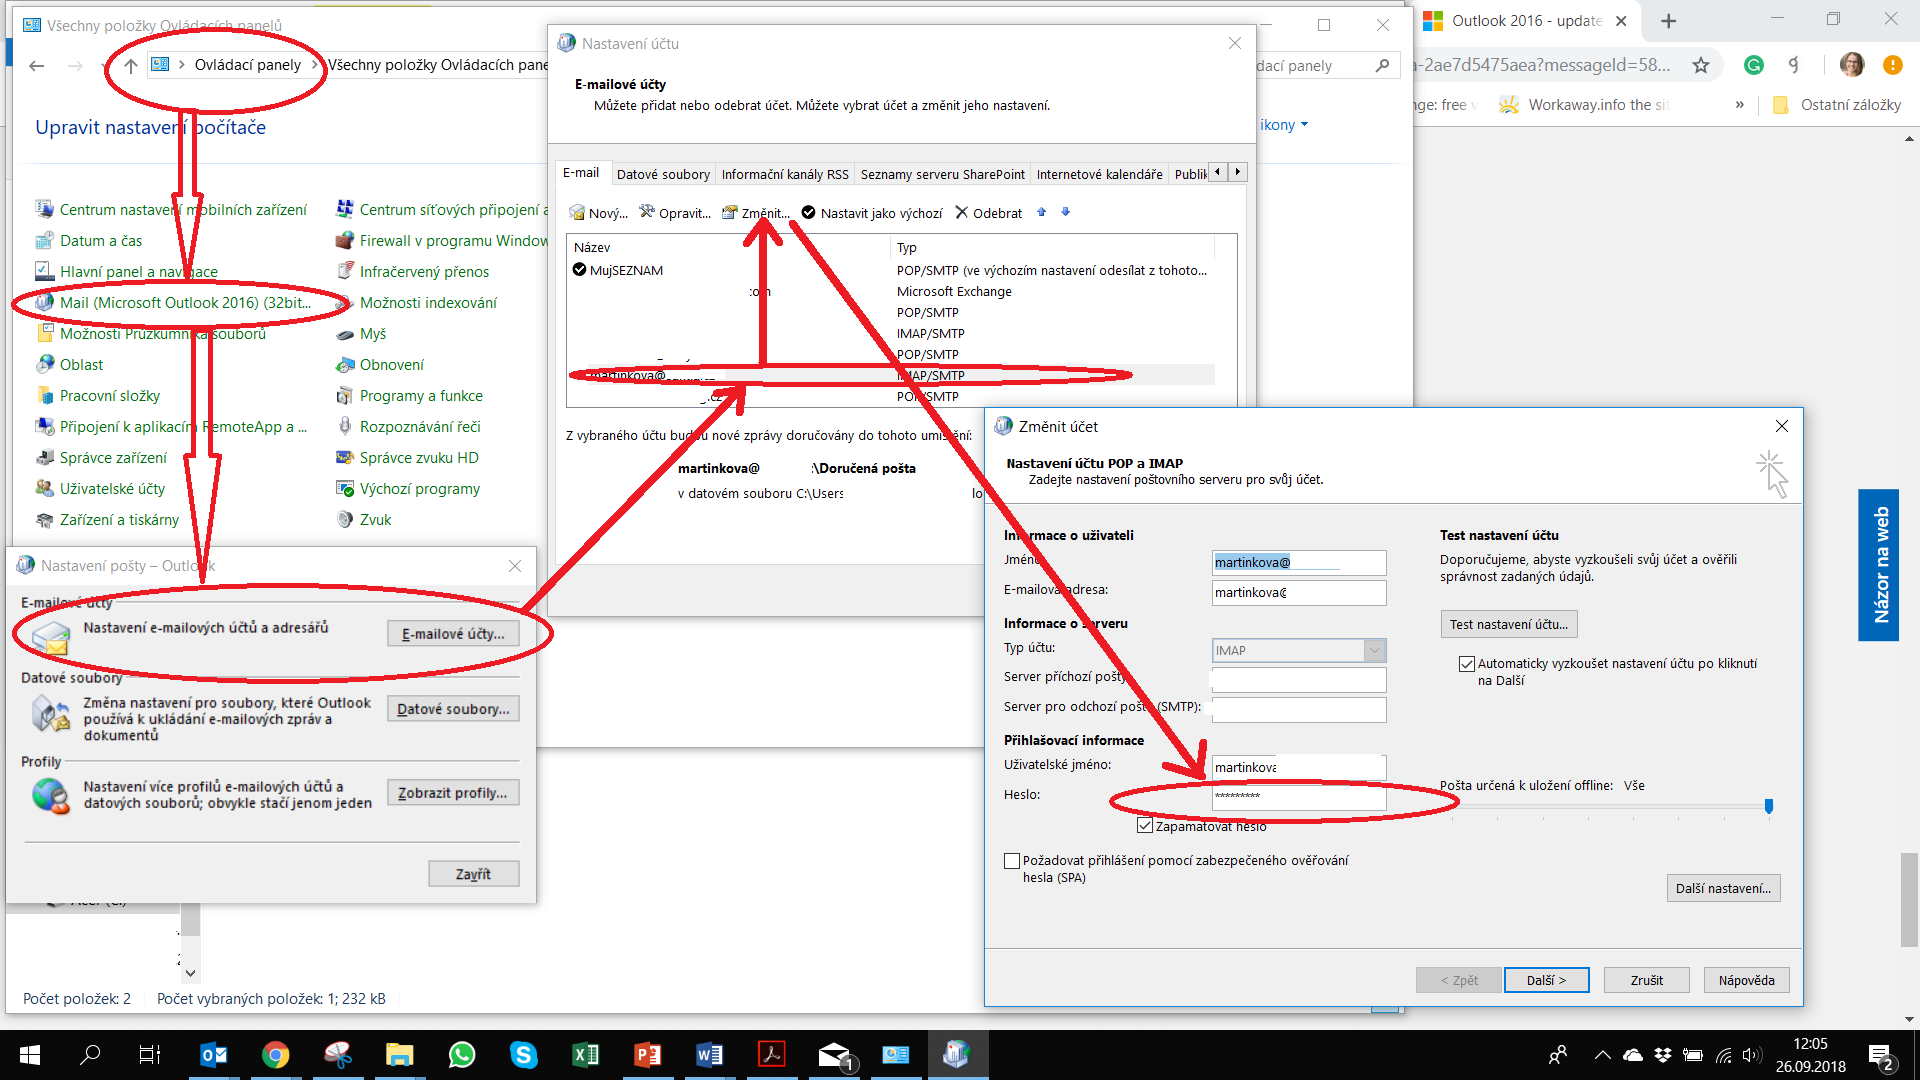The width and height of the screenshot is (1920, 1080).
Task: Move selected account down with arrow
Action: pos(1065,212)
